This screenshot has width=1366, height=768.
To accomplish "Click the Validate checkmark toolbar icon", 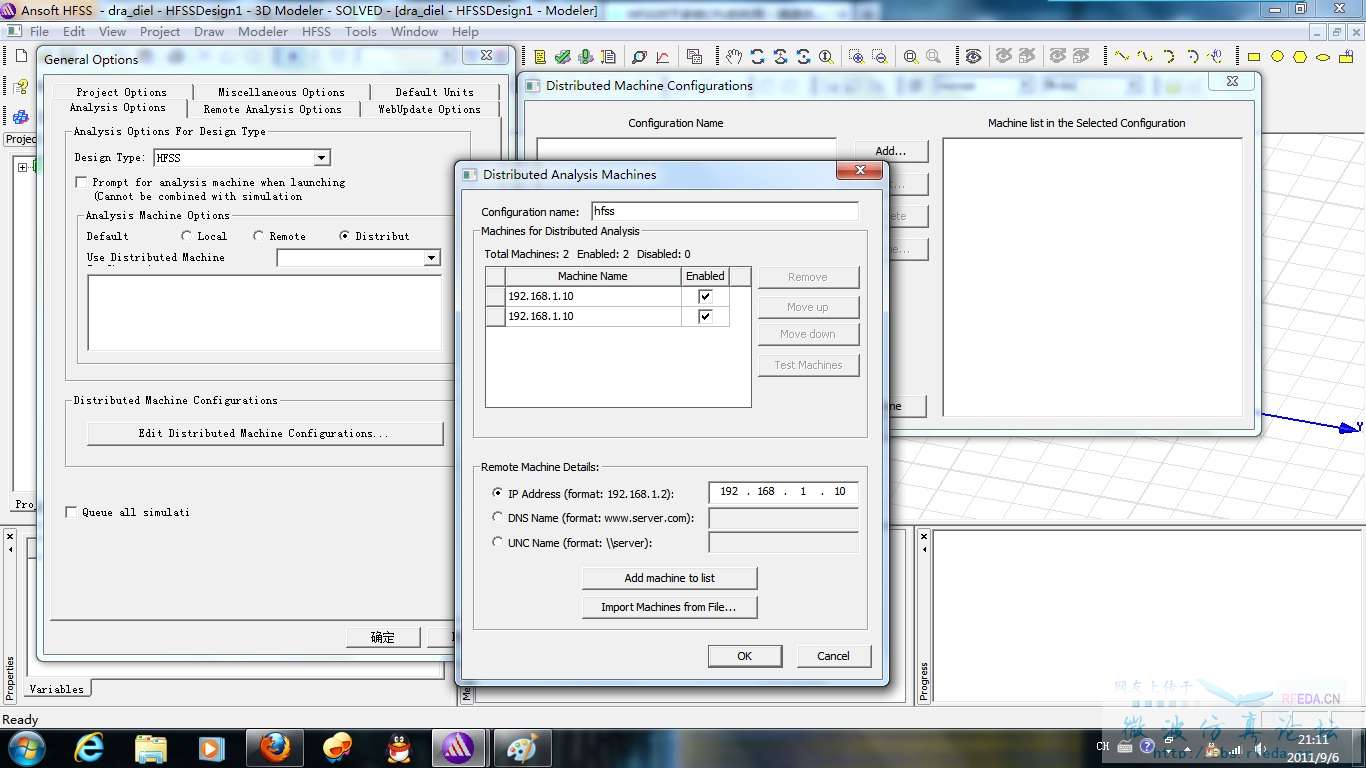I will click(x=563, y=56).
